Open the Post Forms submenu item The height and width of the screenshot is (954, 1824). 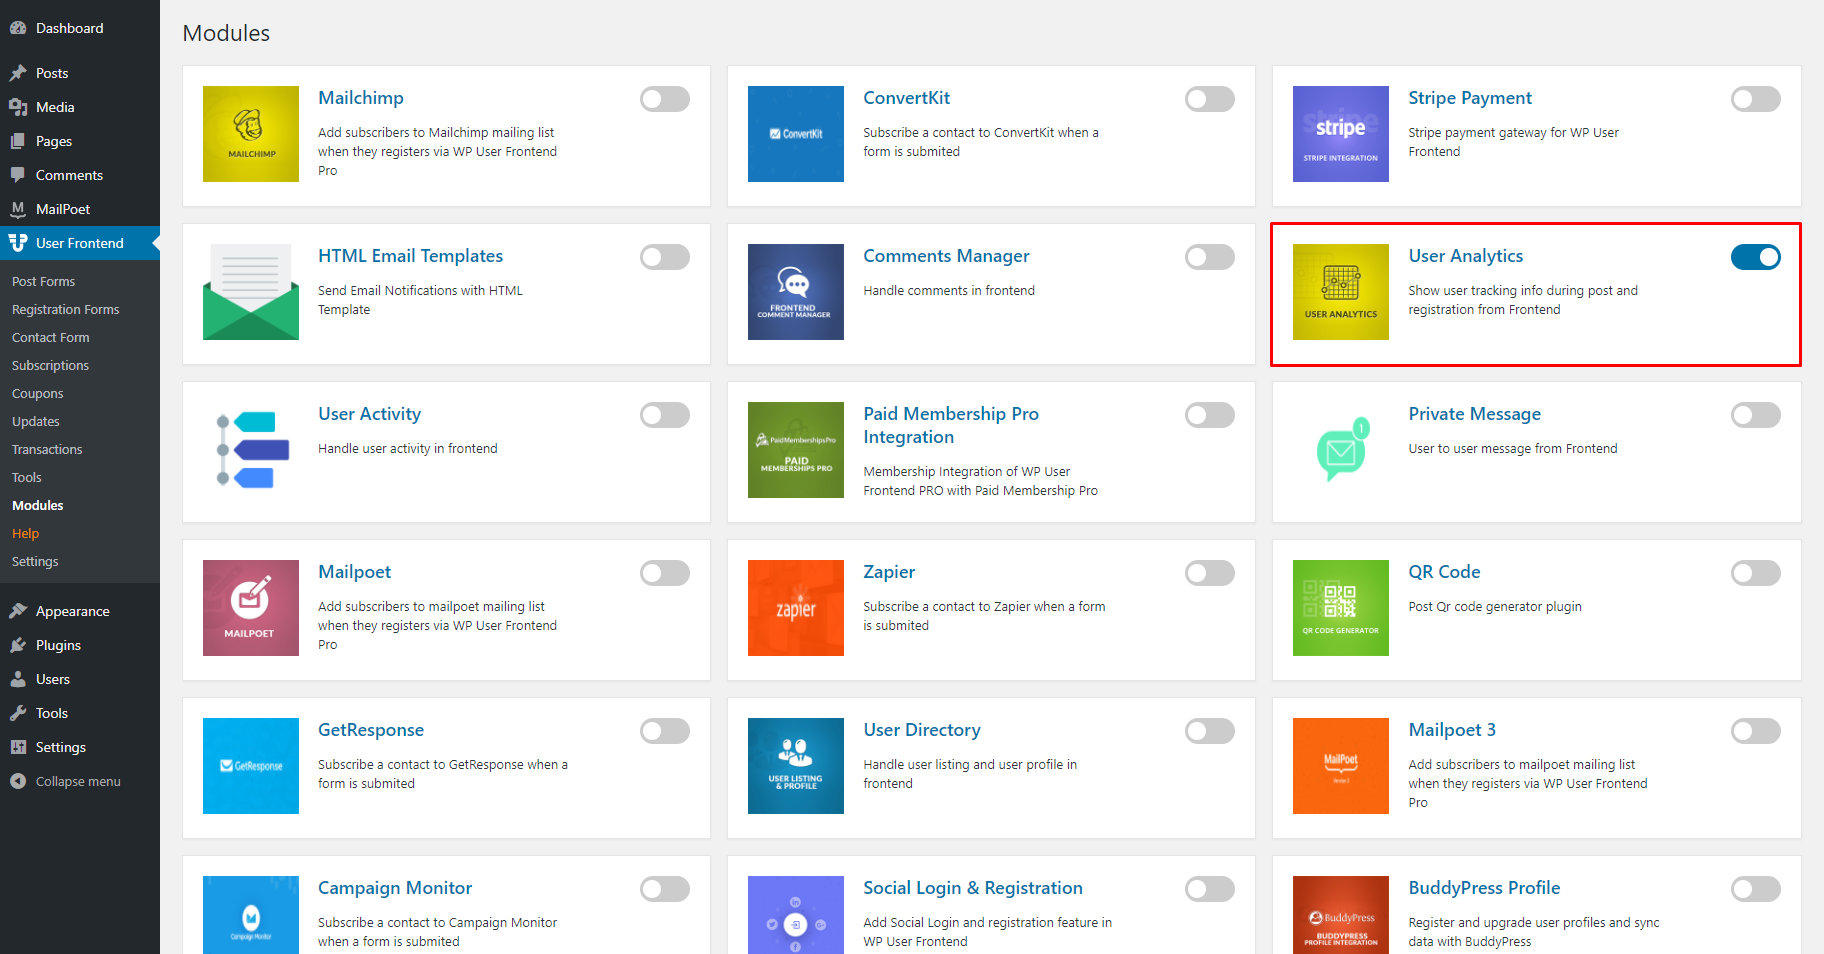point(43,281)
